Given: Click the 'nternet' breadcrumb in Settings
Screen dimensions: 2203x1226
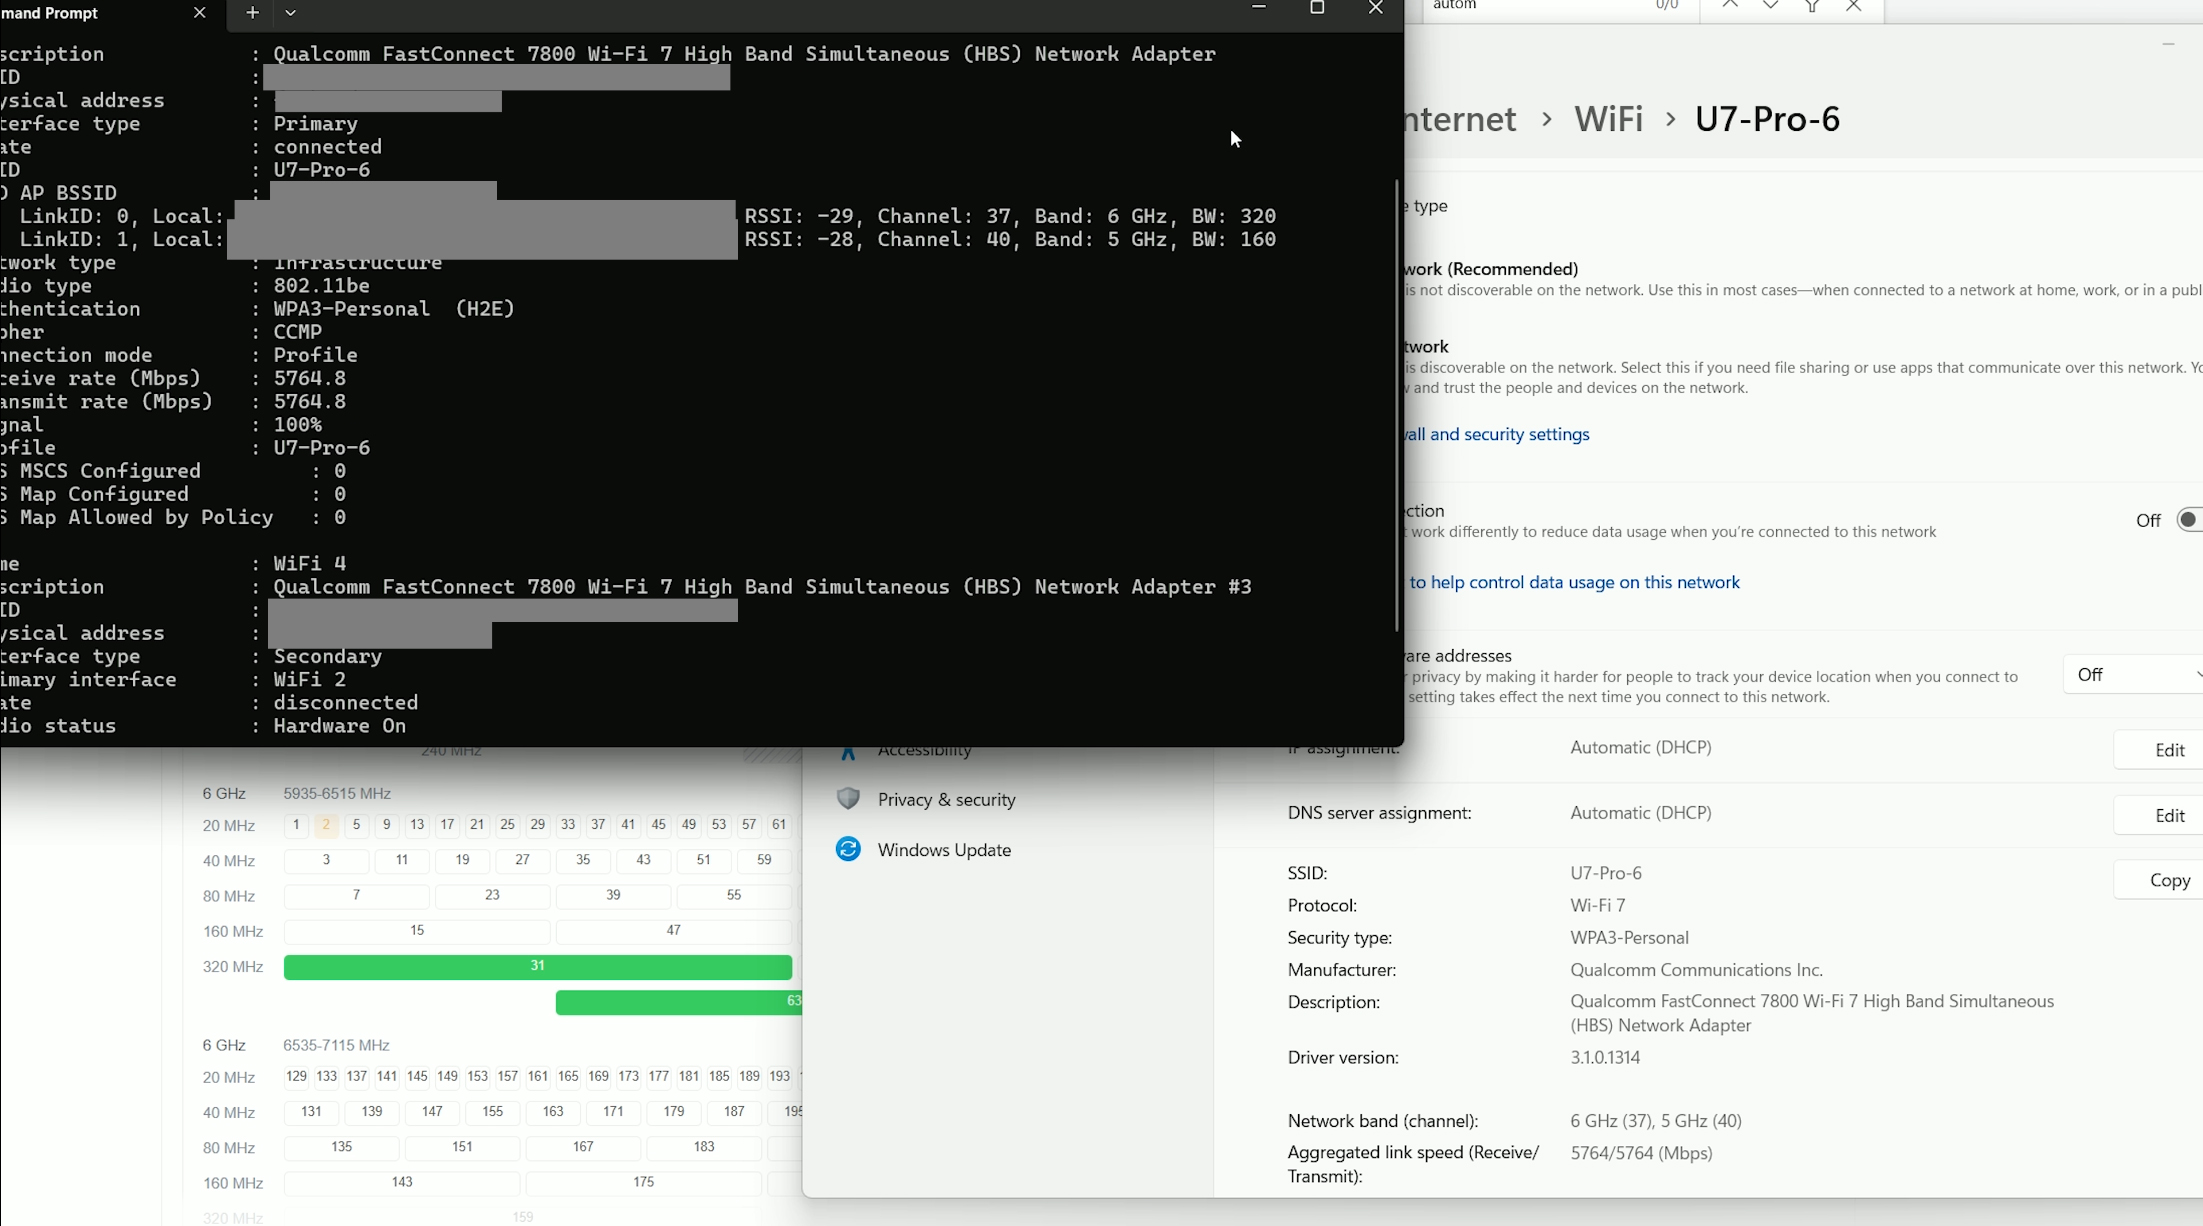Looking at the screenshot, I should (x=1461, y=119).
